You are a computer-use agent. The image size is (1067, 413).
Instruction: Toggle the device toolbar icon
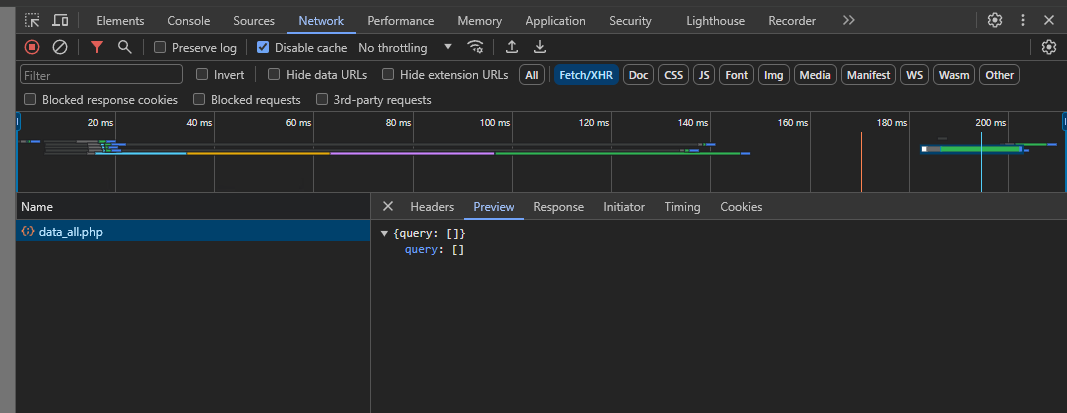coord(60,20)
